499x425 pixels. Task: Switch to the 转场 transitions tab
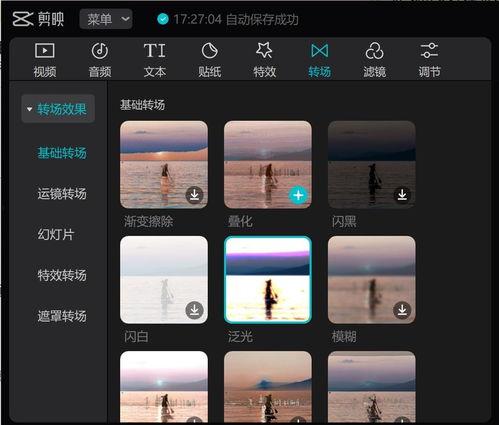[319, 60]
